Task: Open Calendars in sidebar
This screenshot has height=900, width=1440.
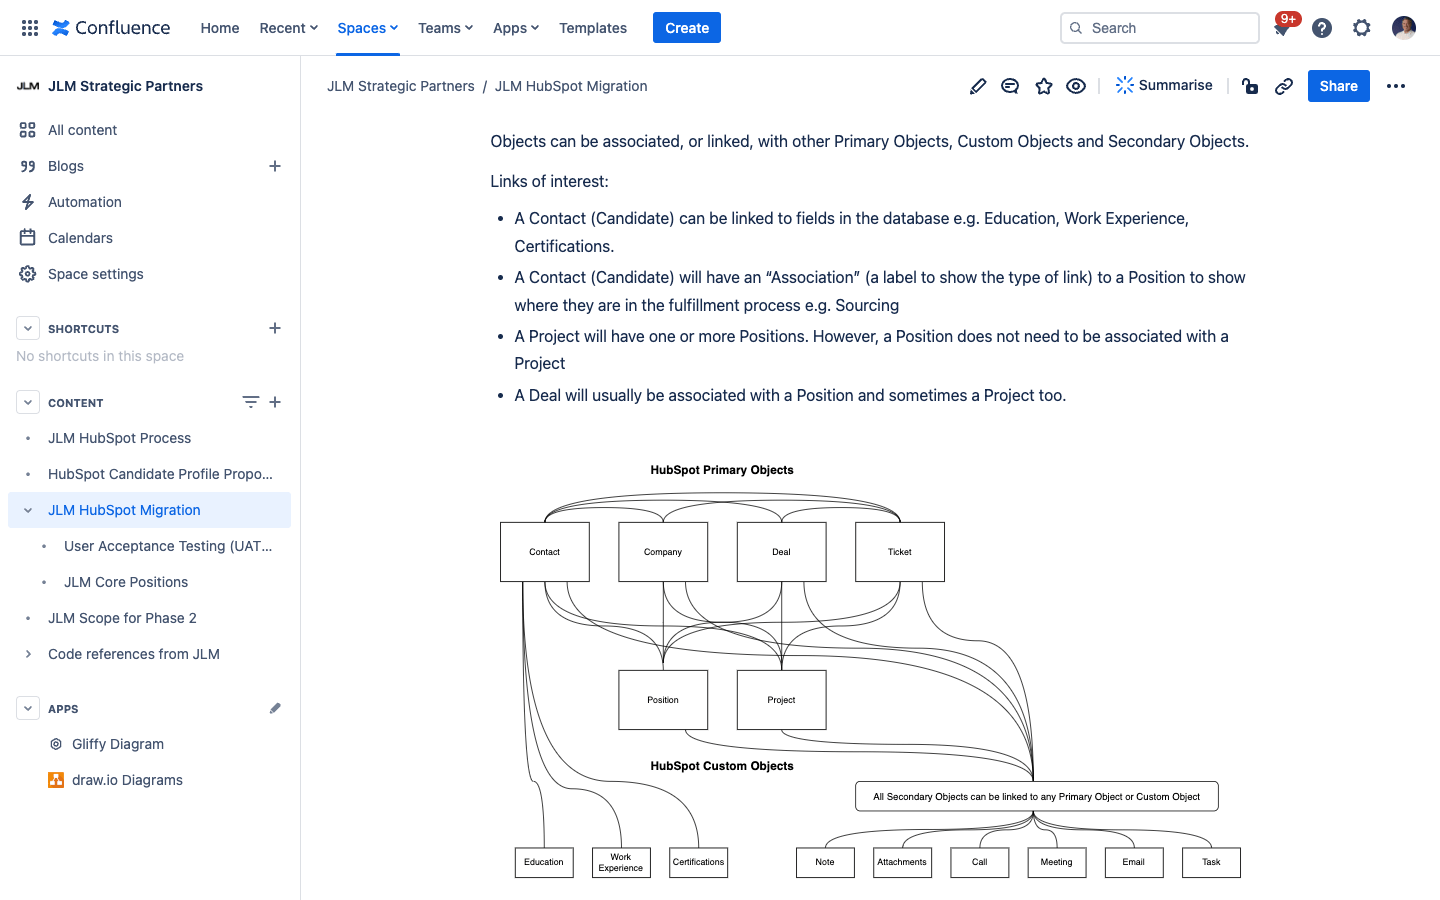Action: pos(80,238)
